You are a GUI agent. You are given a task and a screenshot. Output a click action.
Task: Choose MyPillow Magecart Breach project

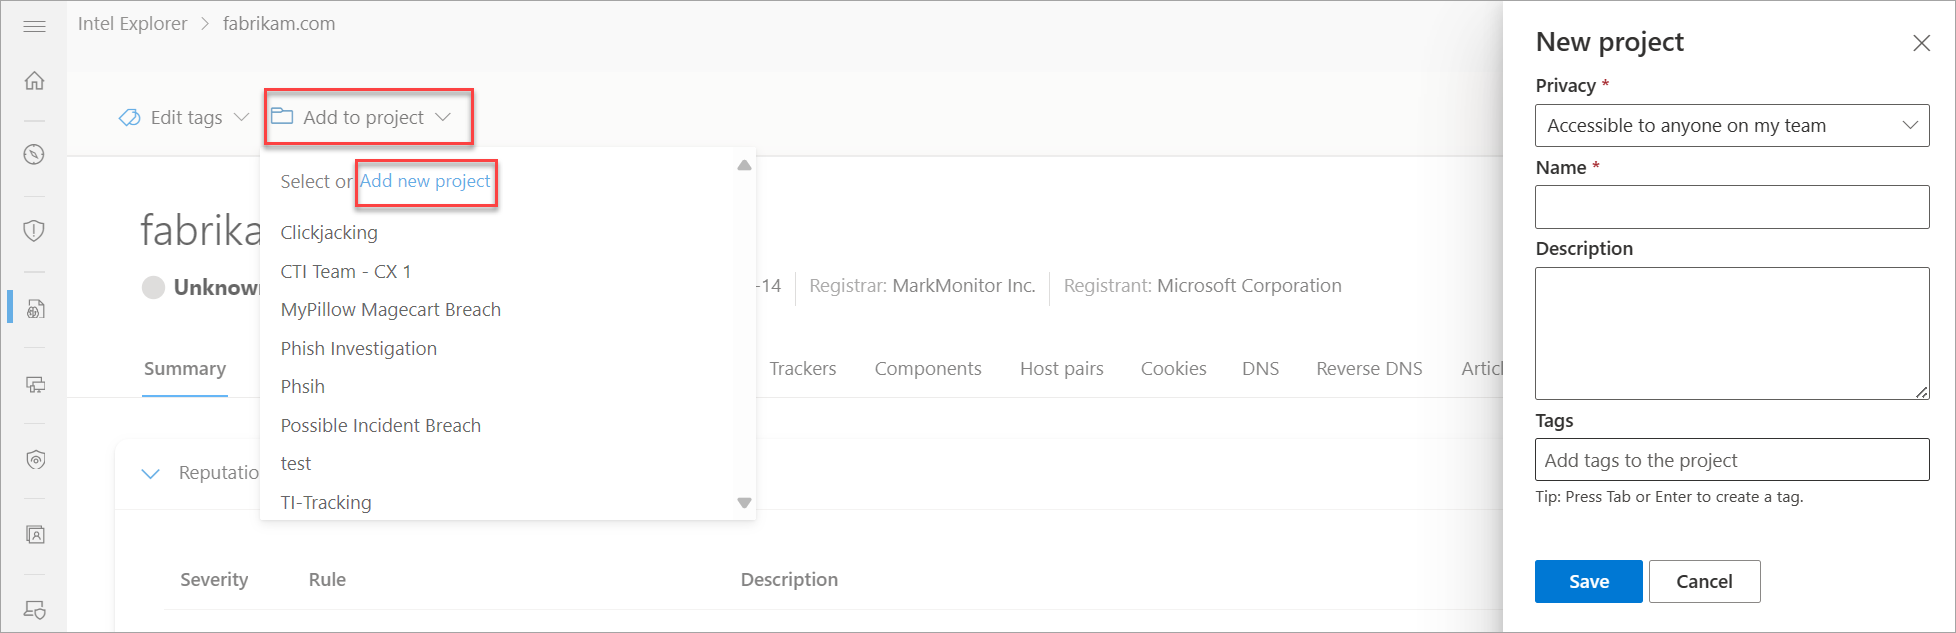coord(390,310)
